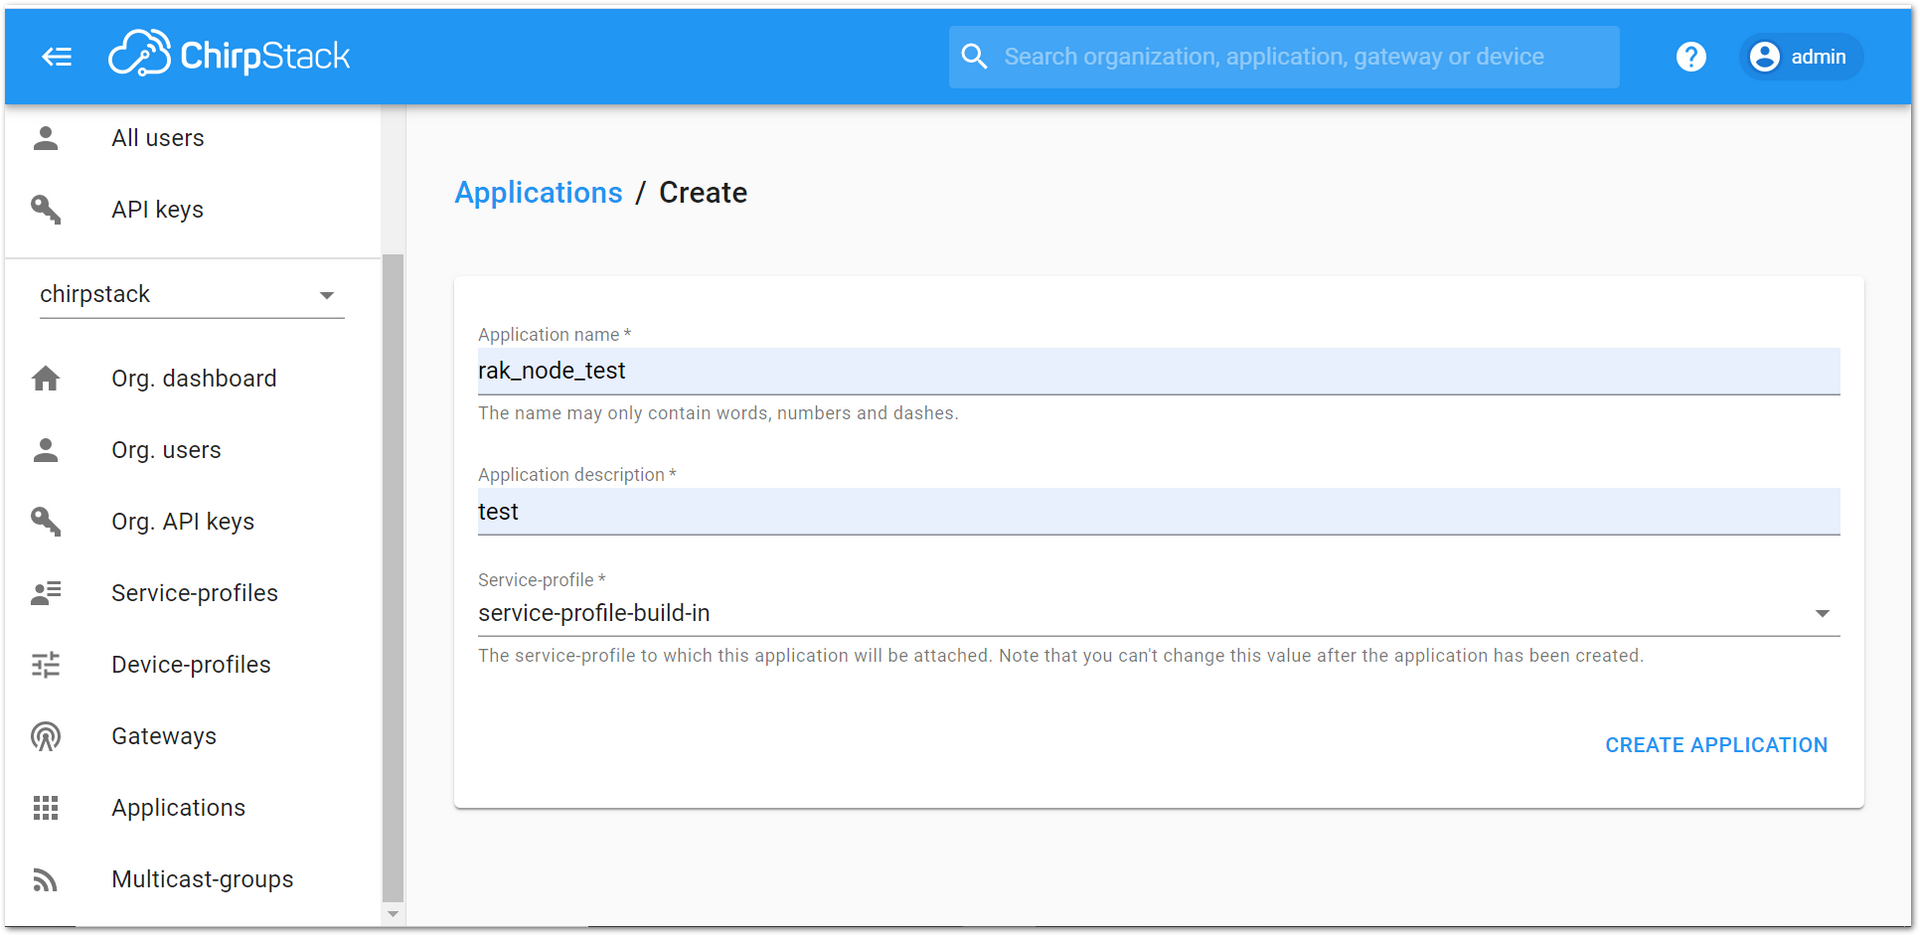The width and height of the screenshot is (1920, 936).
Task: Click the name rule hint 'The name may only contain words…'
Action: click(718, 413)
